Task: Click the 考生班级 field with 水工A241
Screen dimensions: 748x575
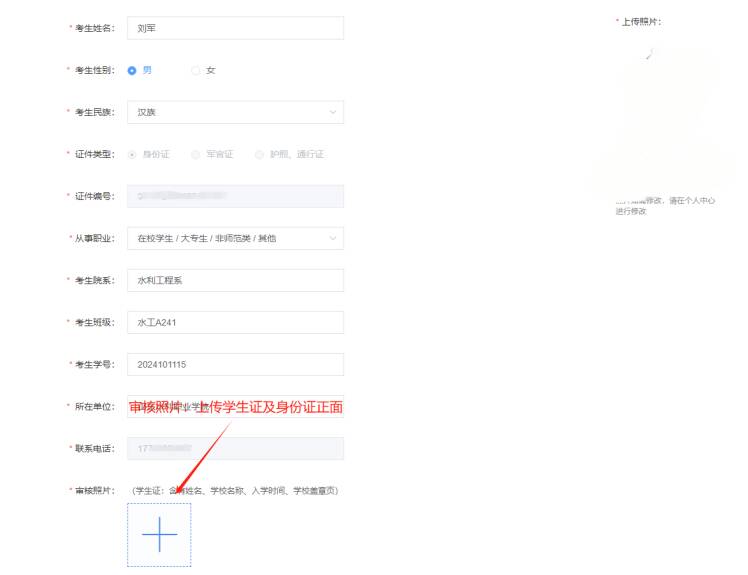Action: (235, 322)
